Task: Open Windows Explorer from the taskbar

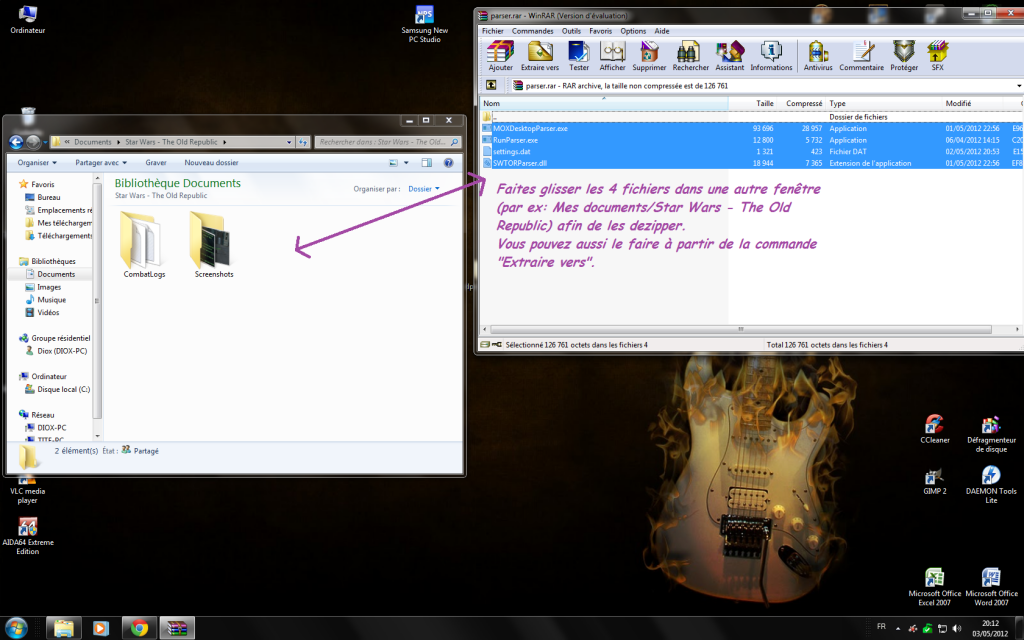Action: coord(63,628)
